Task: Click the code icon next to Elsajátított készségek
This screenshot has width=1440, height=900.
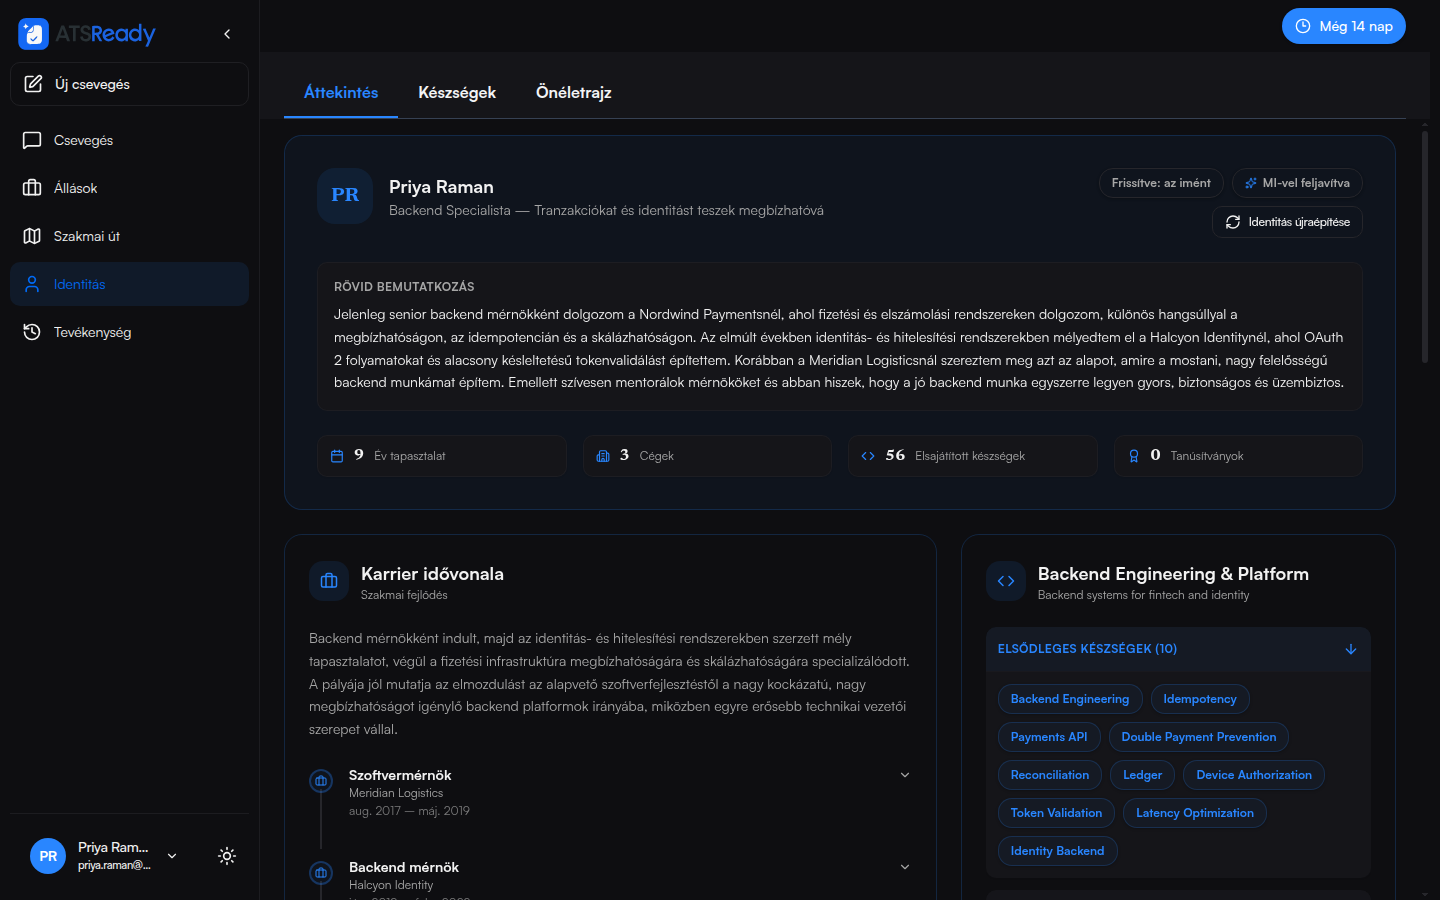Action: (x=868, y=456)
